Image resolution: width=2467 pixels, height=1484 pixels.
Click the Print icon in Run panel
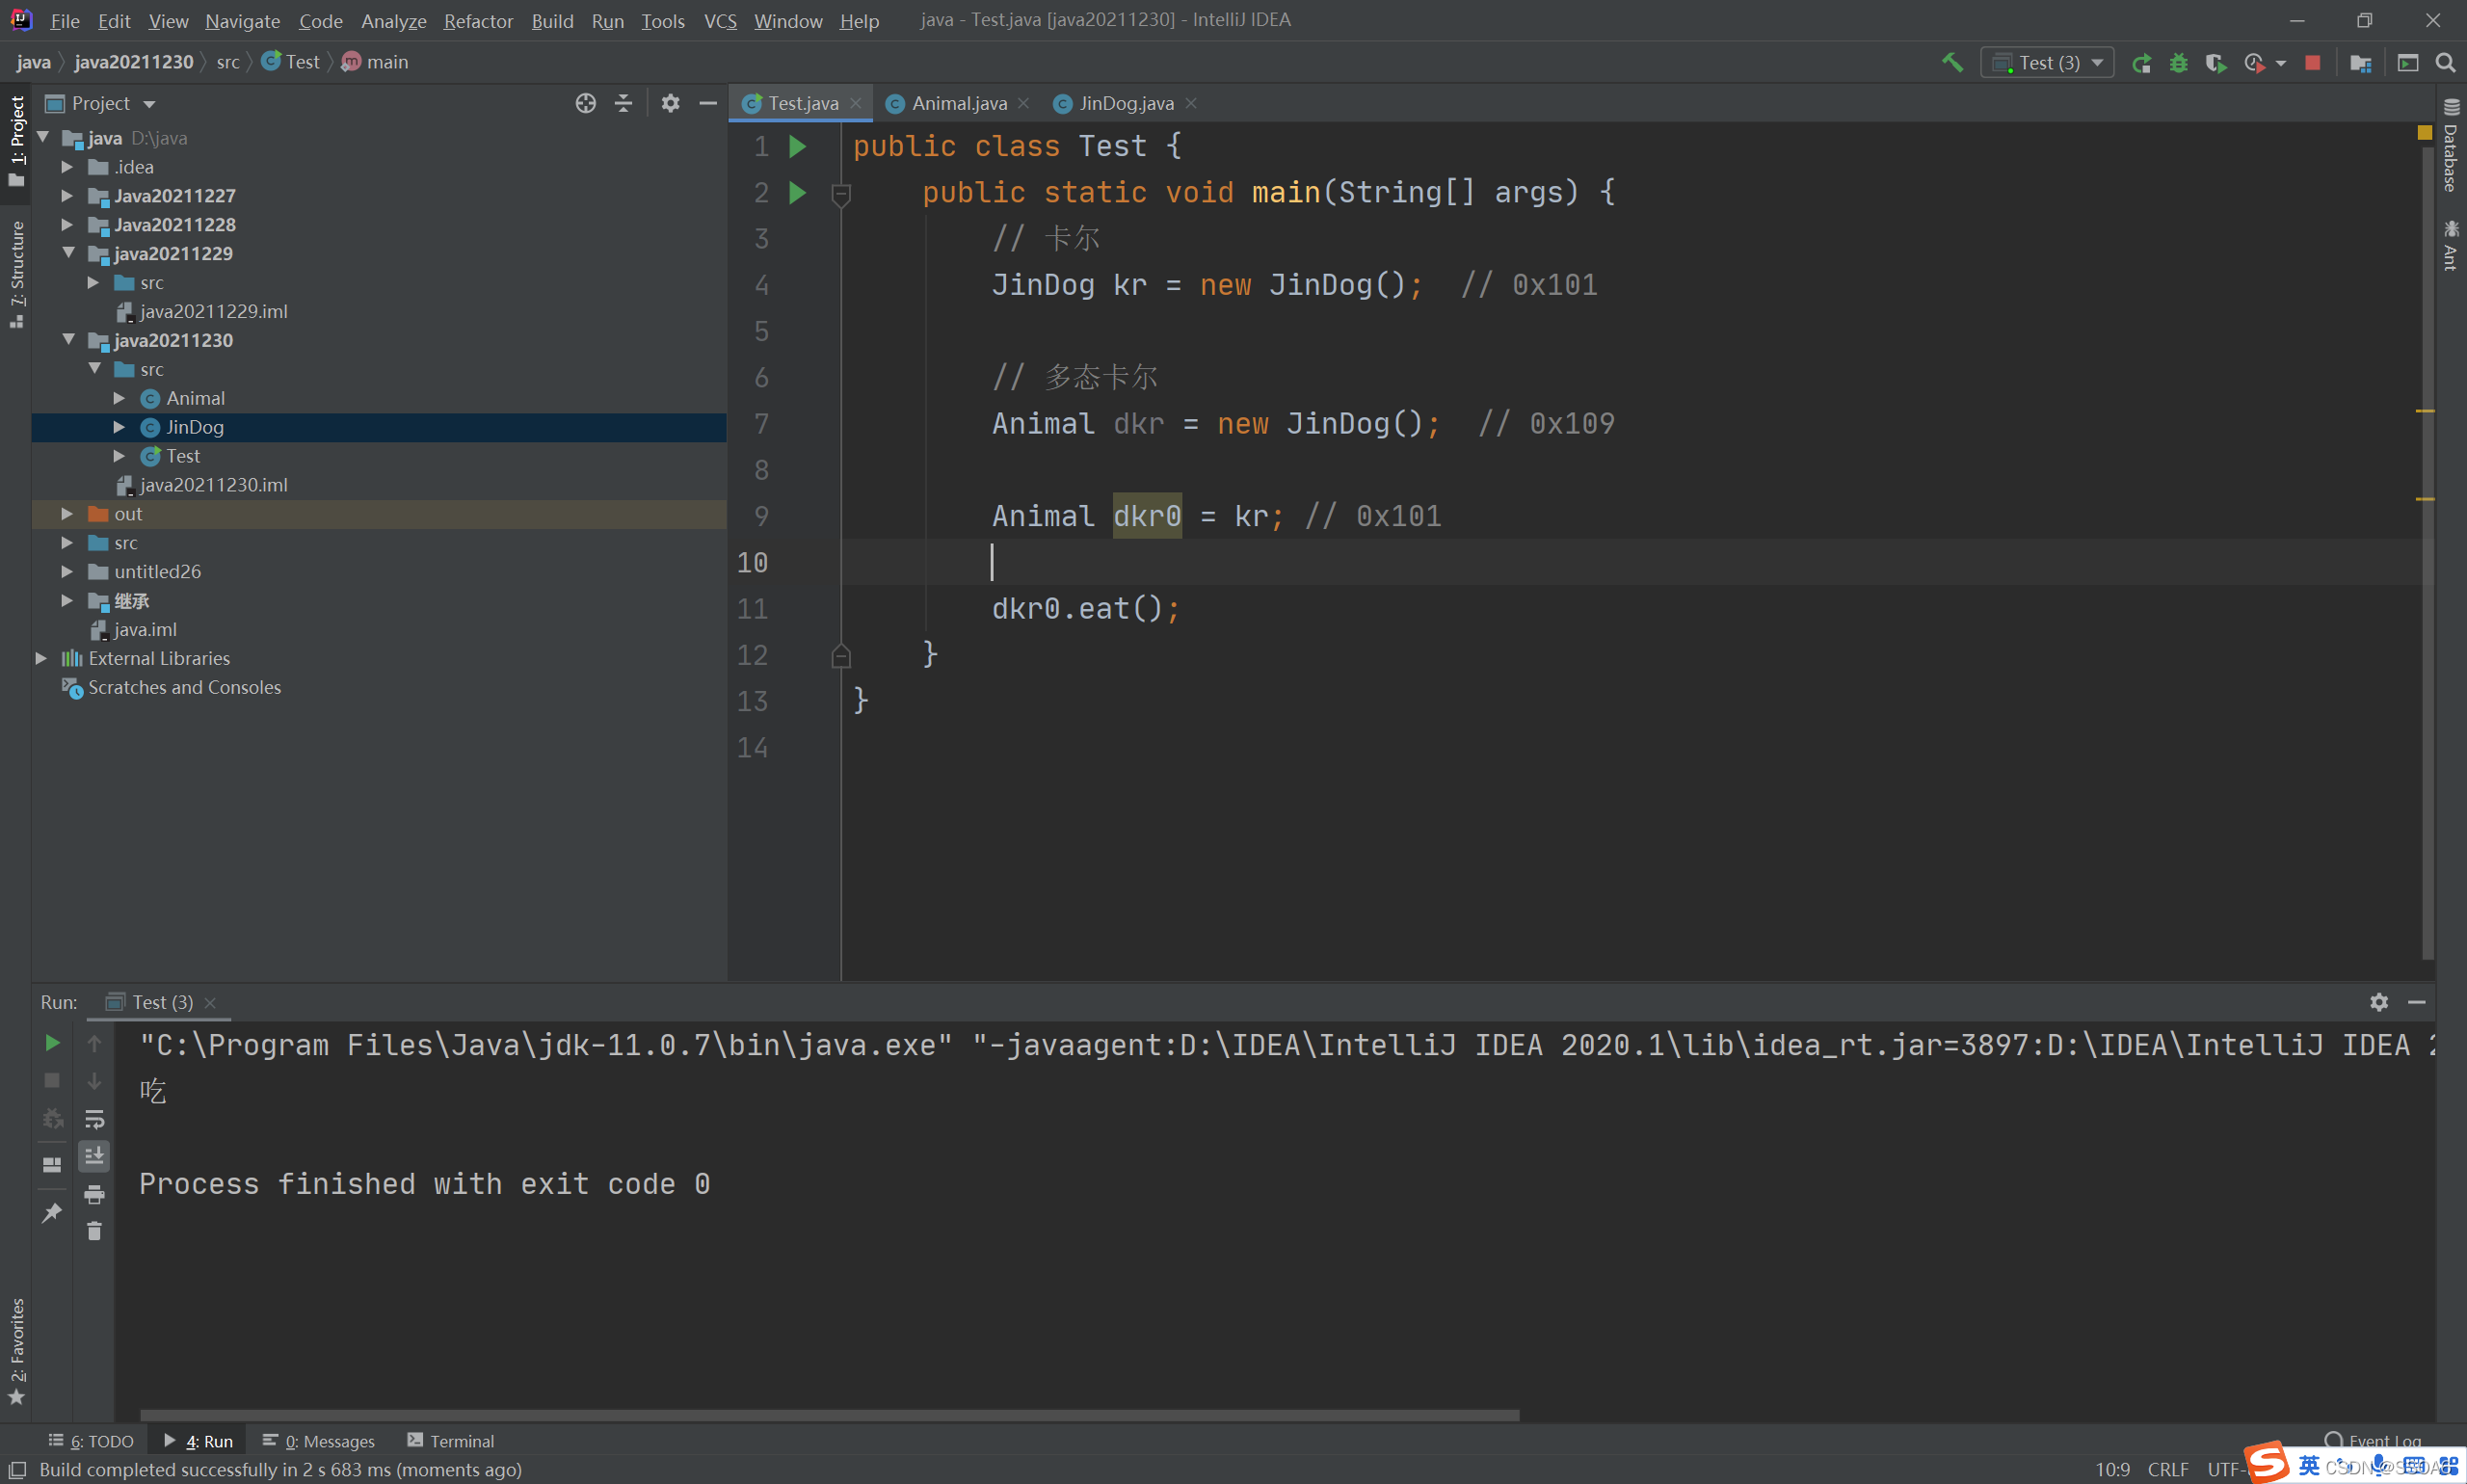click(94, 1194)
